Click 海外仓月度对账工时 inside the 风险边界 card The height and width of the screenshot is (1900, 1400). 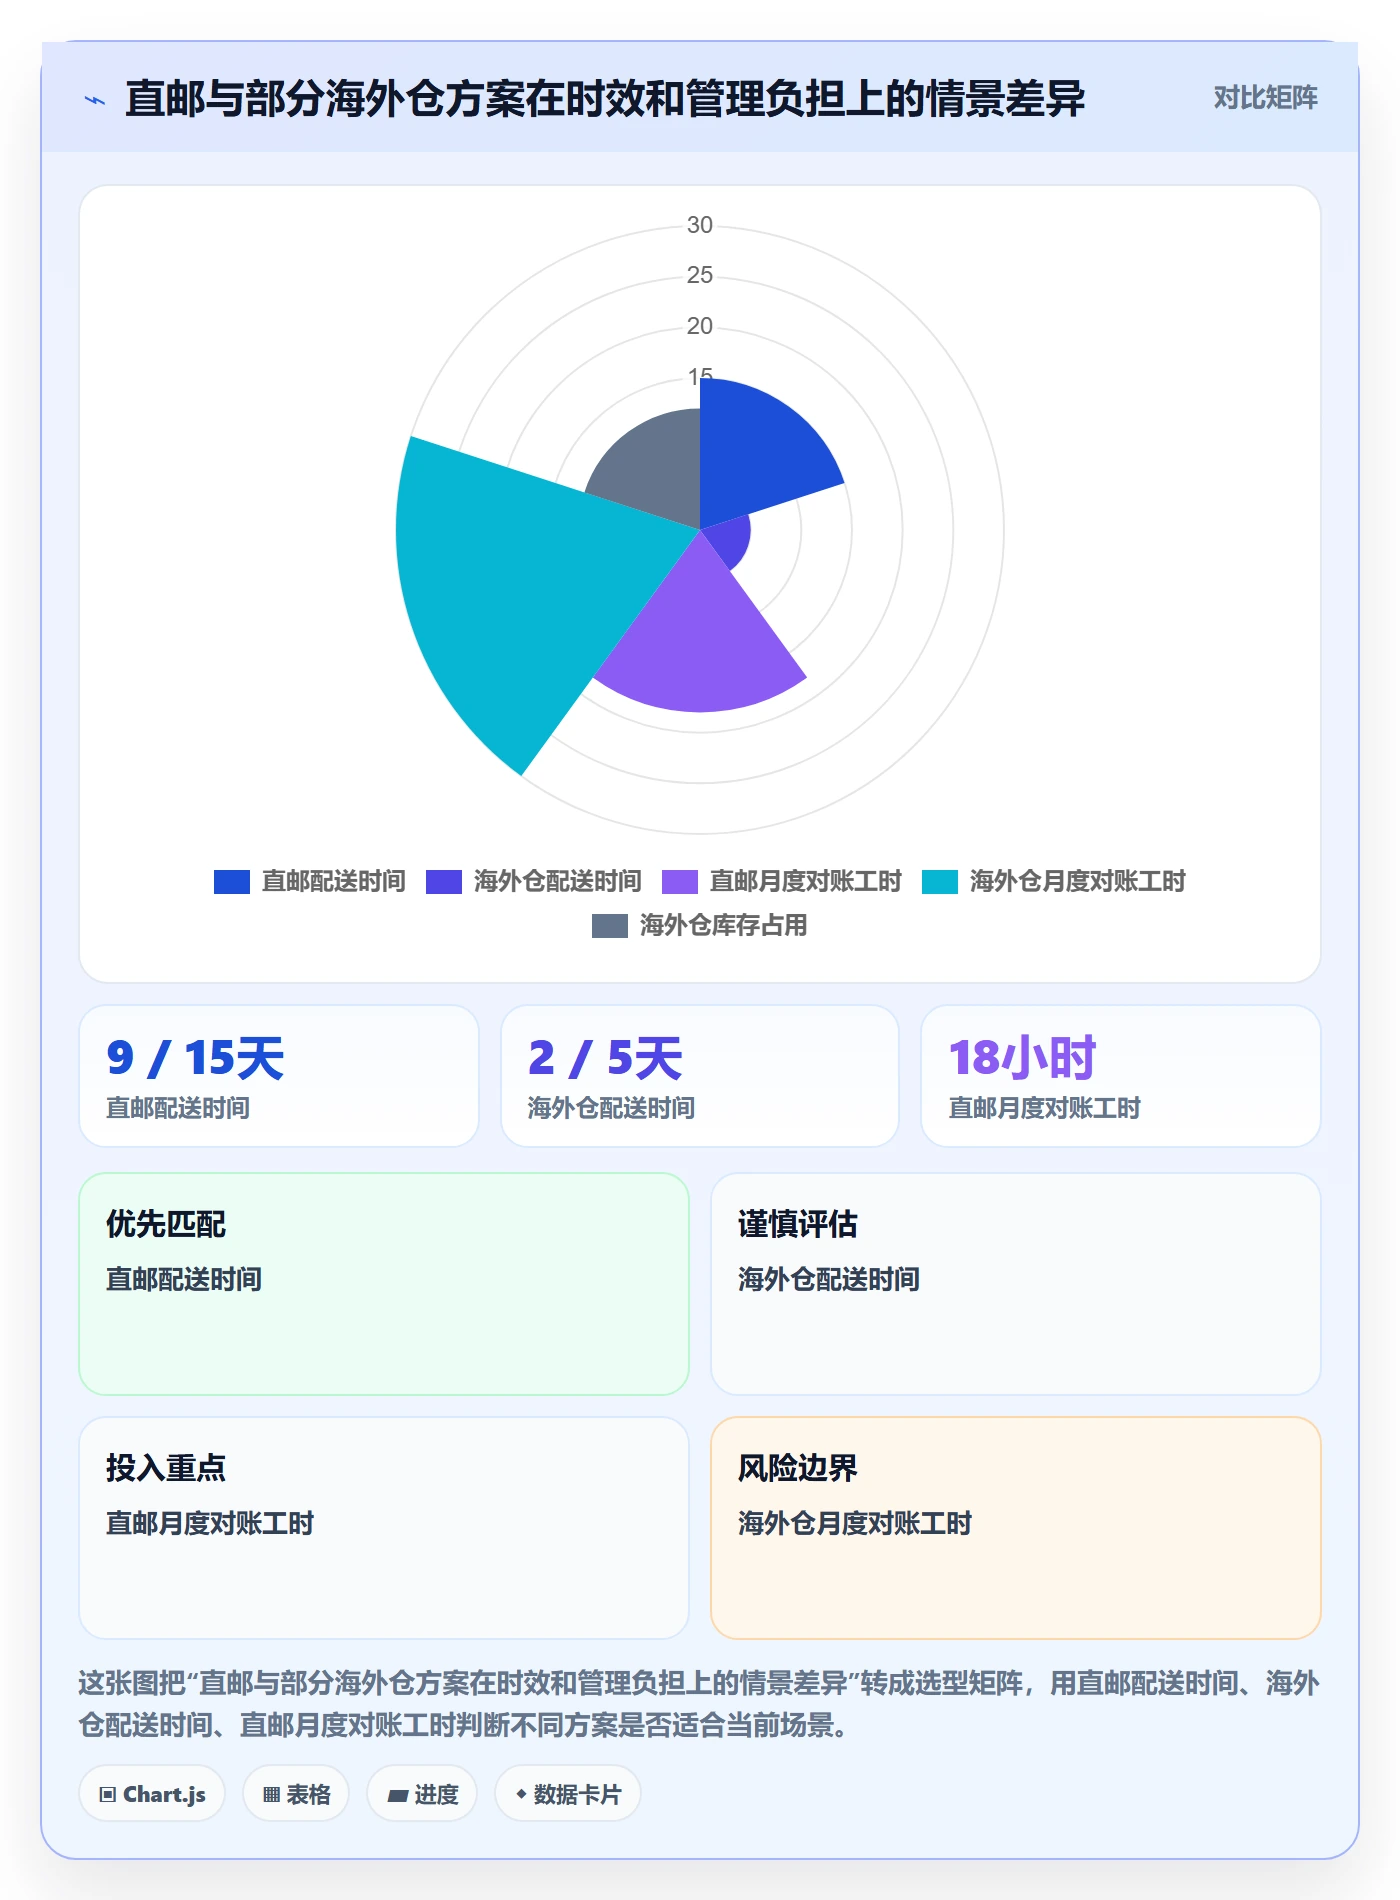(855, 1523)
